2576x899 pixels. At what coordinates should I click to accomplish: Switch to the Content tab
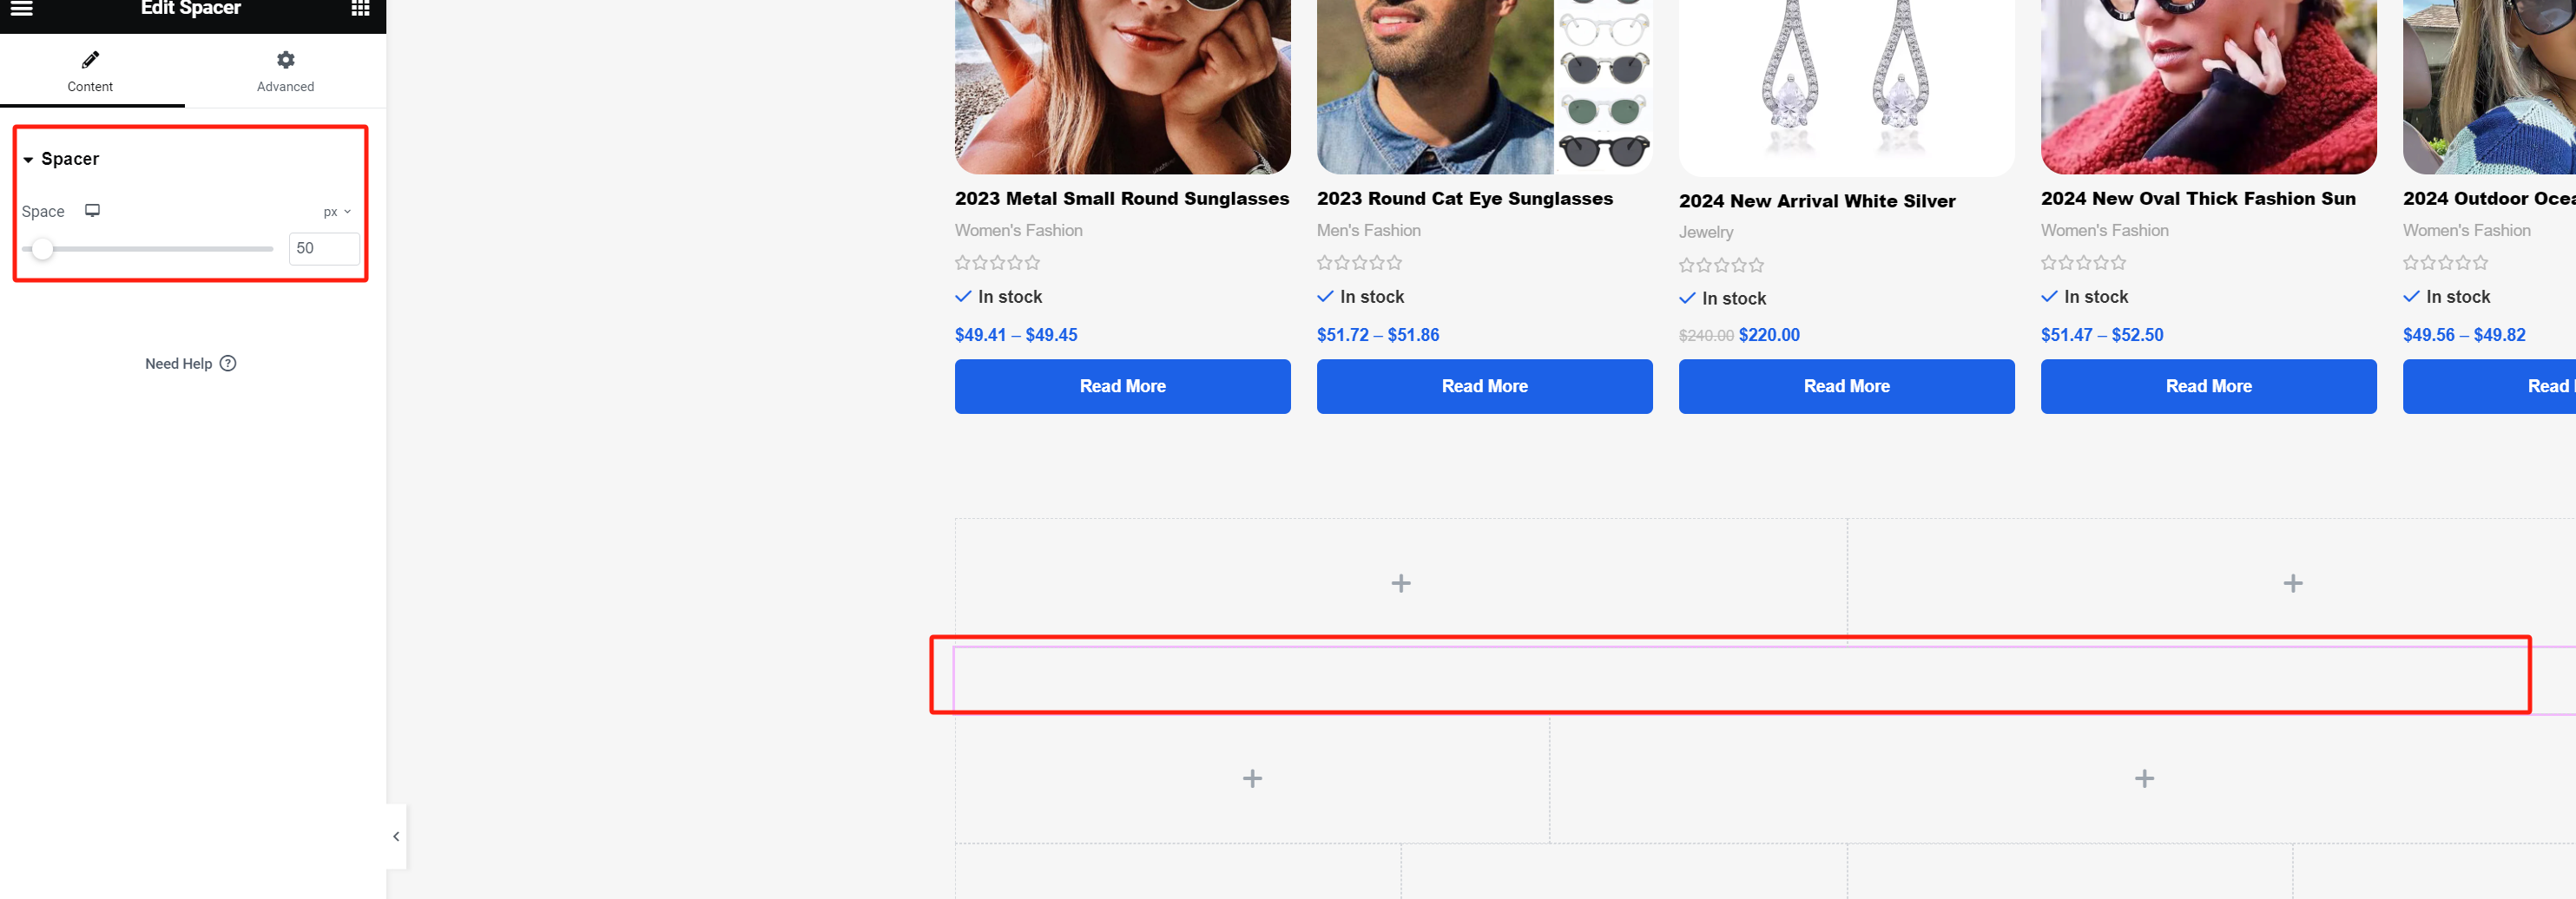pos(90,71)
